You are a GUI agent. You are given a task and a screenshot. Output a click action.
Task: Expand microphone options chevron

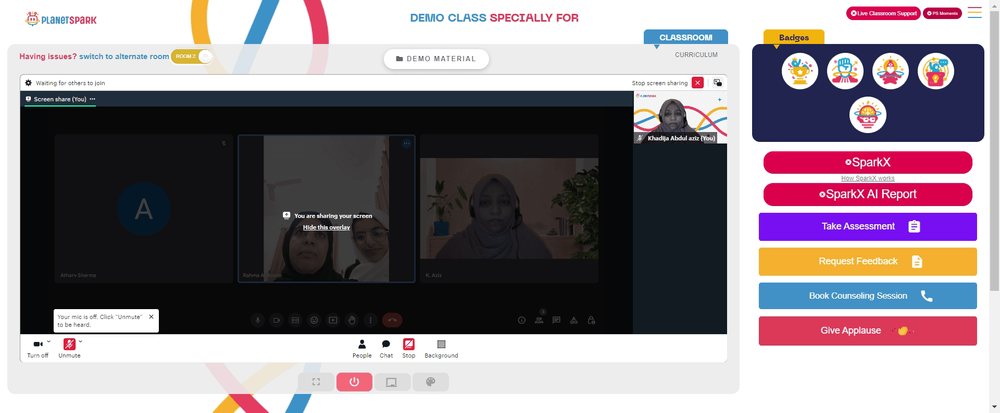[80, 342]
